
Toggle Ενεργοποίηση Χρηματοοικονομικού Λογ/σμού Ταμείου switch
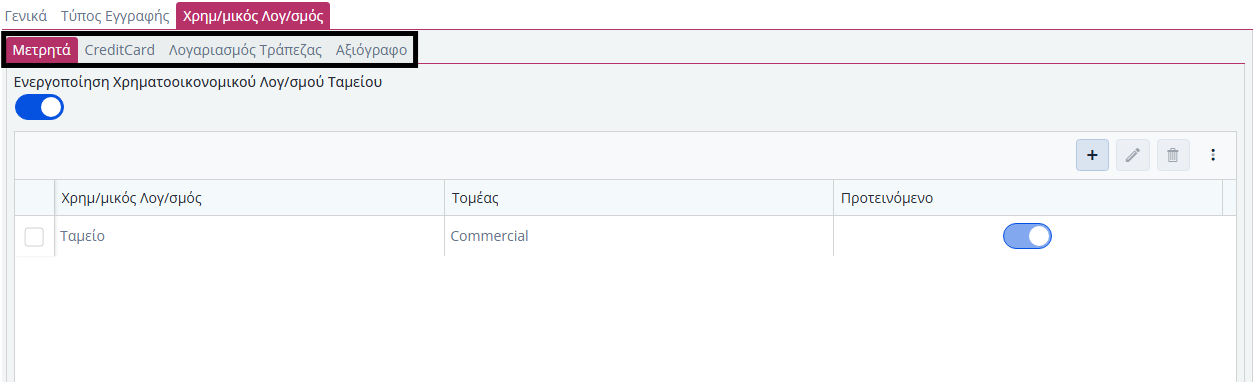pos(39,107)
